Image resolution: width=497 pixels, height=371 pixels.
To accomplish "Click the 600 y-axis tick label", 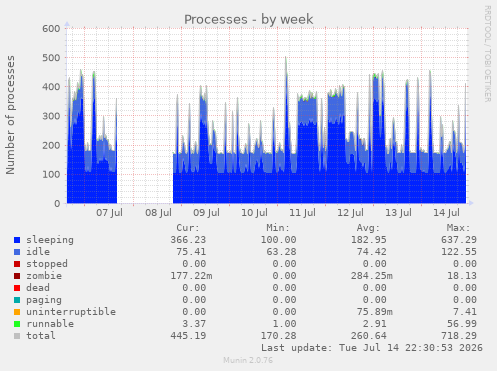I will [51, 29].
